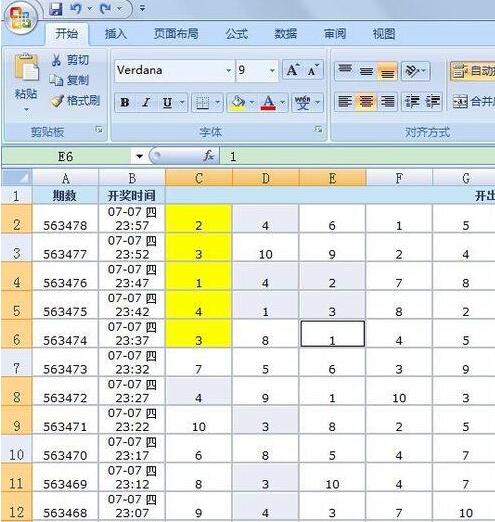Apply cell borders icon

pyautogui.click(x=202, y=102)
